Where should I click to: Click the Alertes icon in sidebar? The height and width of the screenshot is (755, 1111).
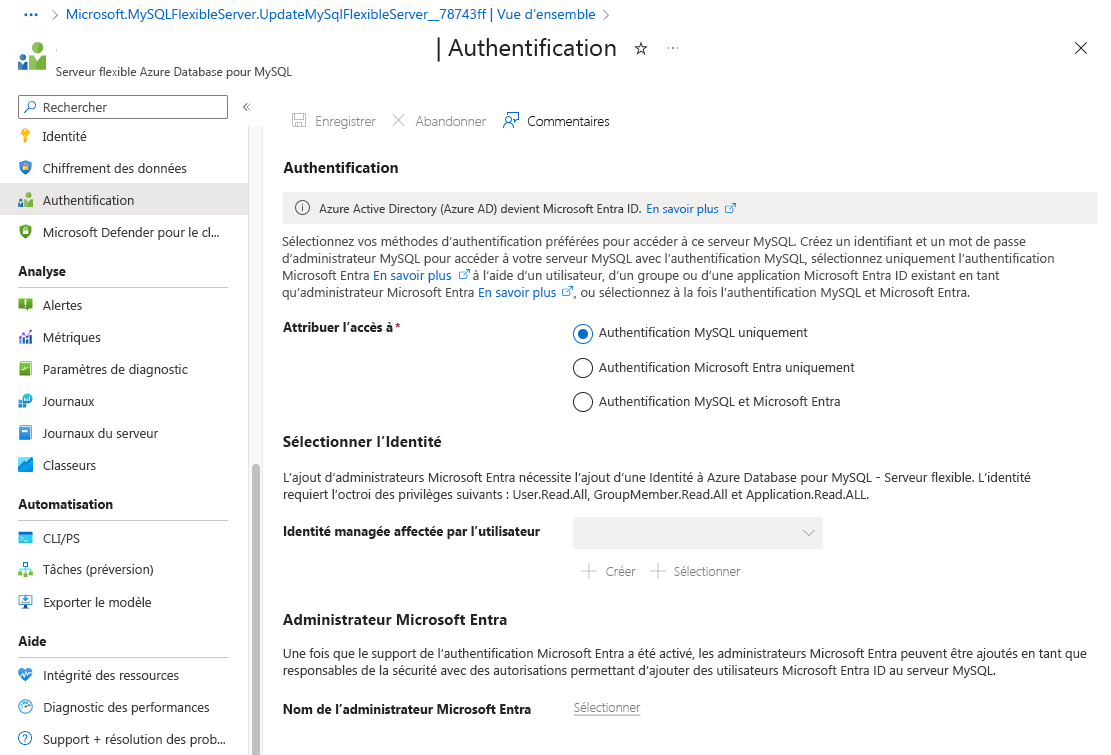26,305
